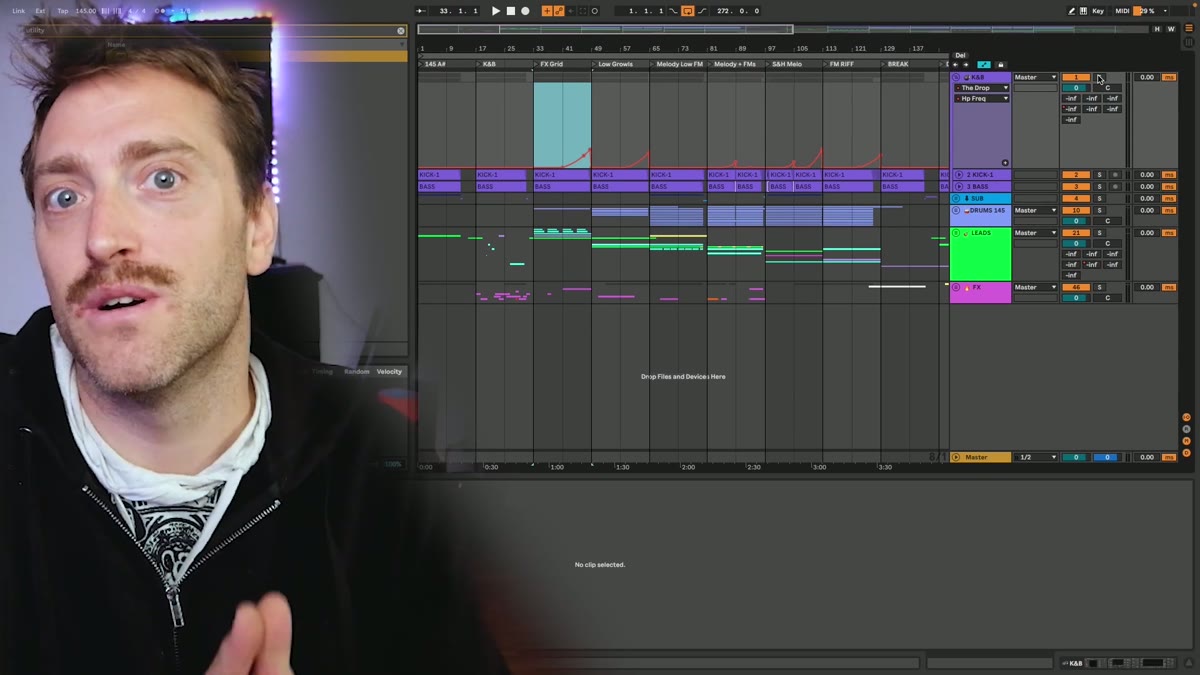
Task: Click the W optimize width button
Action: 1171,29
